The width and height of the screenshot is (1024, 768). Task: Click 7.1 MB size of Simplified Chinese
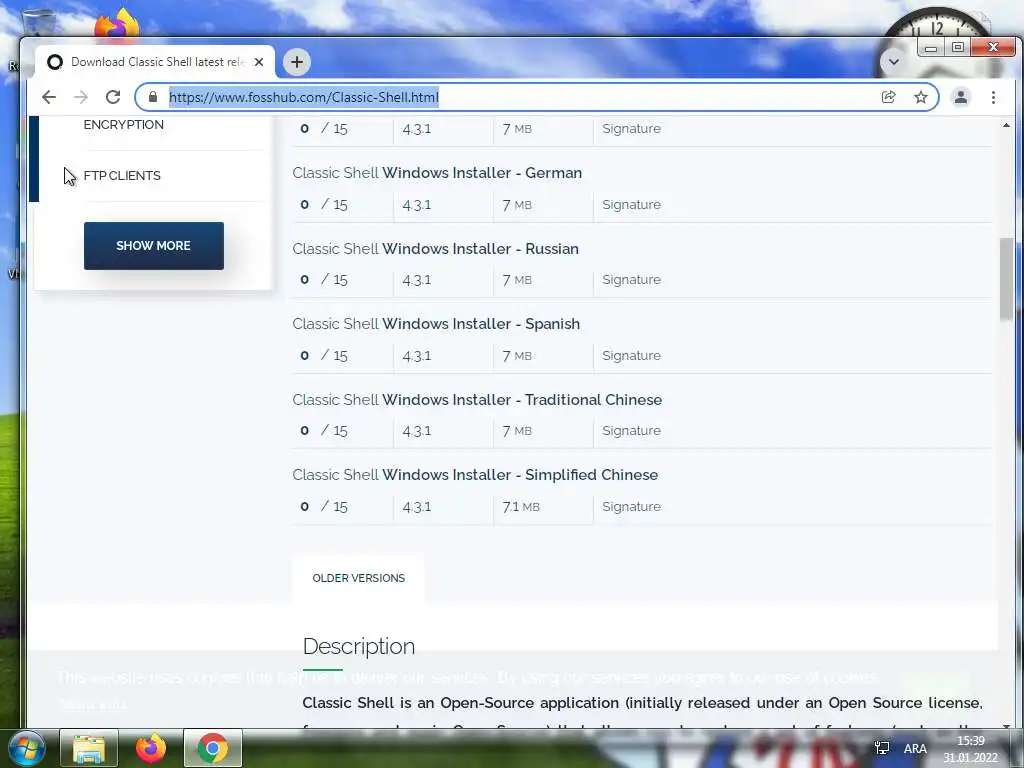point(521,507)
